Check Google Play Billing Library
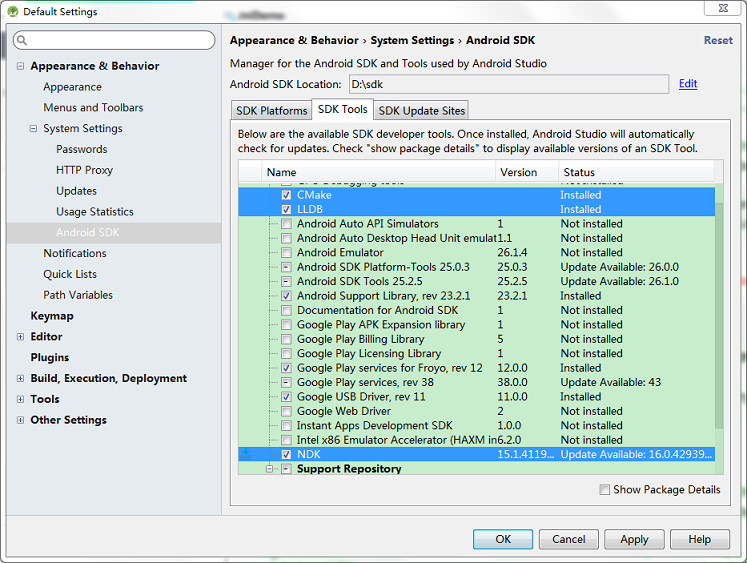 coord(286,339)
